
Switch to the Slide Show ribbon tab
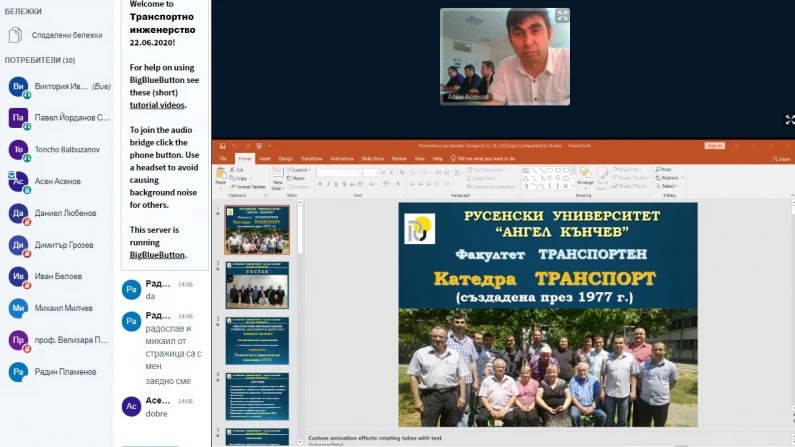pos(373,159)
